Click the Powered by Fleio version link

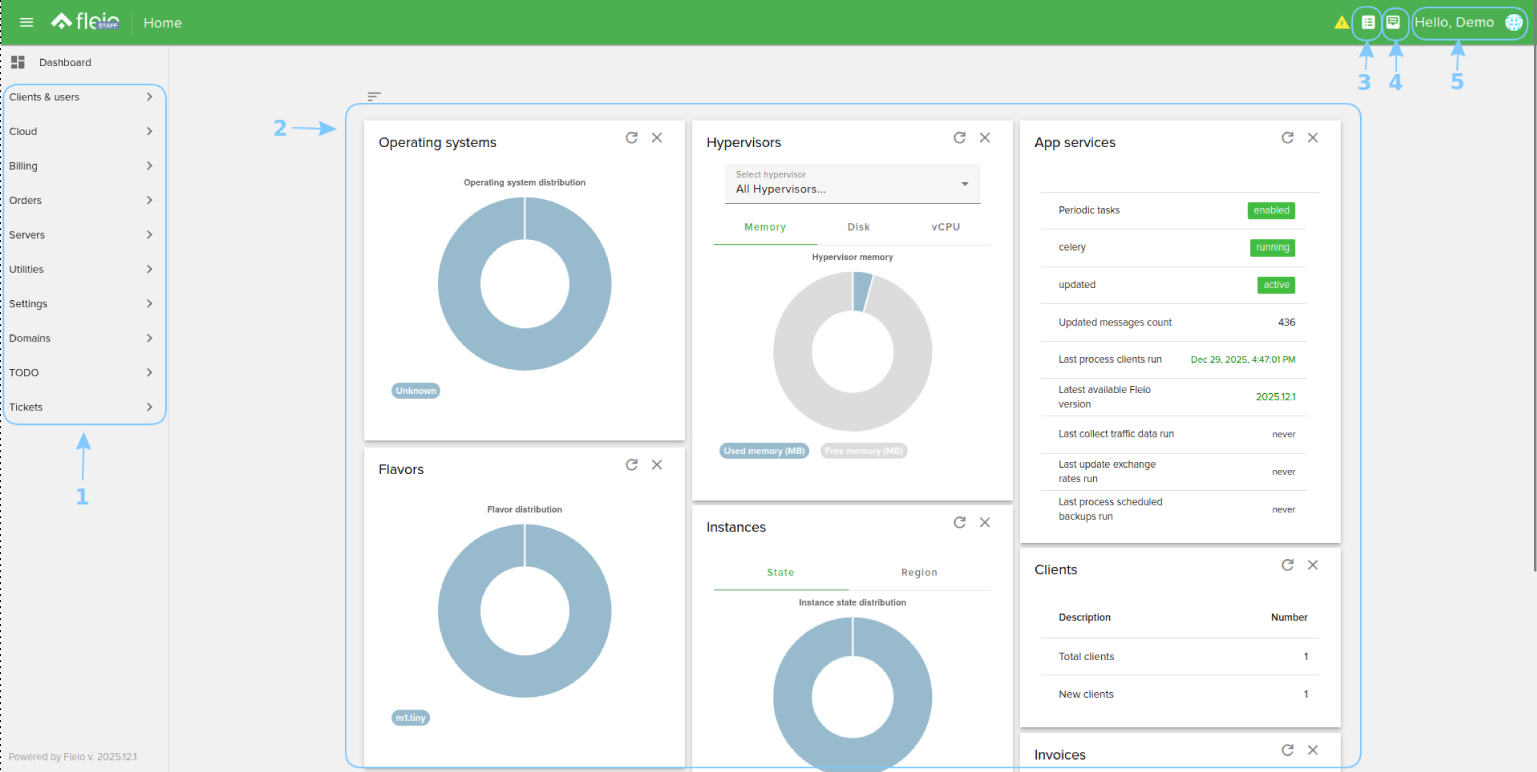71,757
